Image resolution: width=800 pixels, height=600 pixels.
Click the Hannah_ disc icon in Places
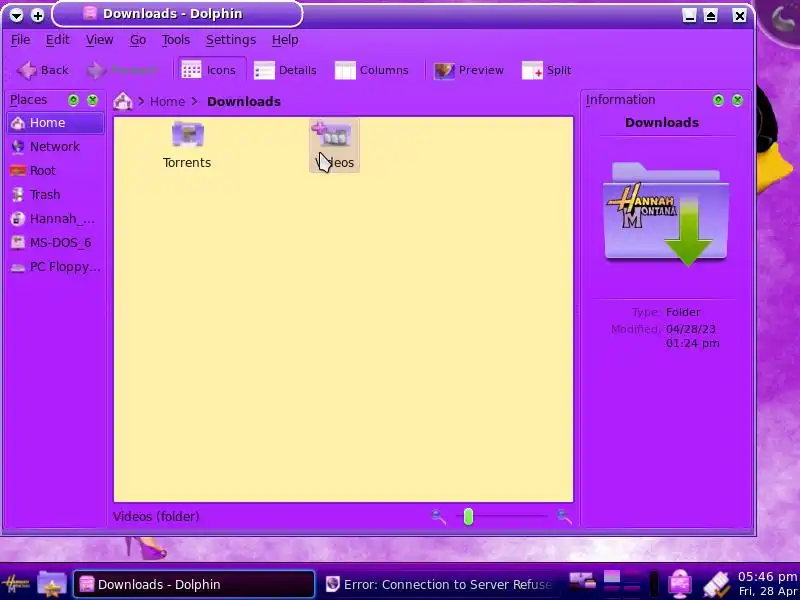click(x=18, y=219)
